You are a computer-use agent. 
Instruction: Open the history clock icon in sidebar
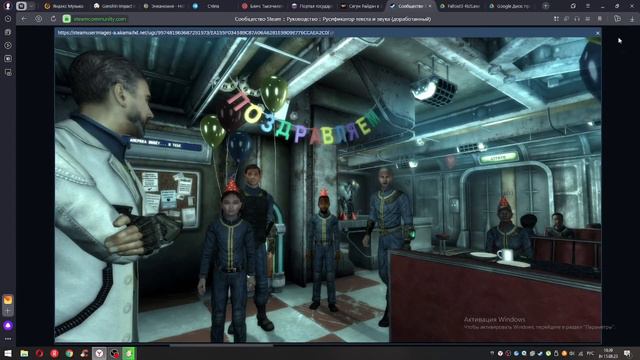pyautogui.click(x=8, y=19)
